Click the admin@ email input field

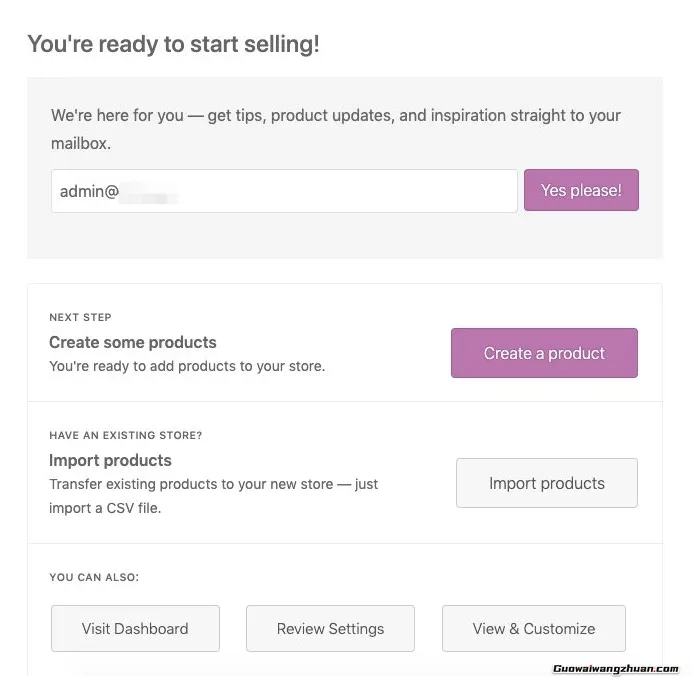pyautogui.click(x=284, y=191)
